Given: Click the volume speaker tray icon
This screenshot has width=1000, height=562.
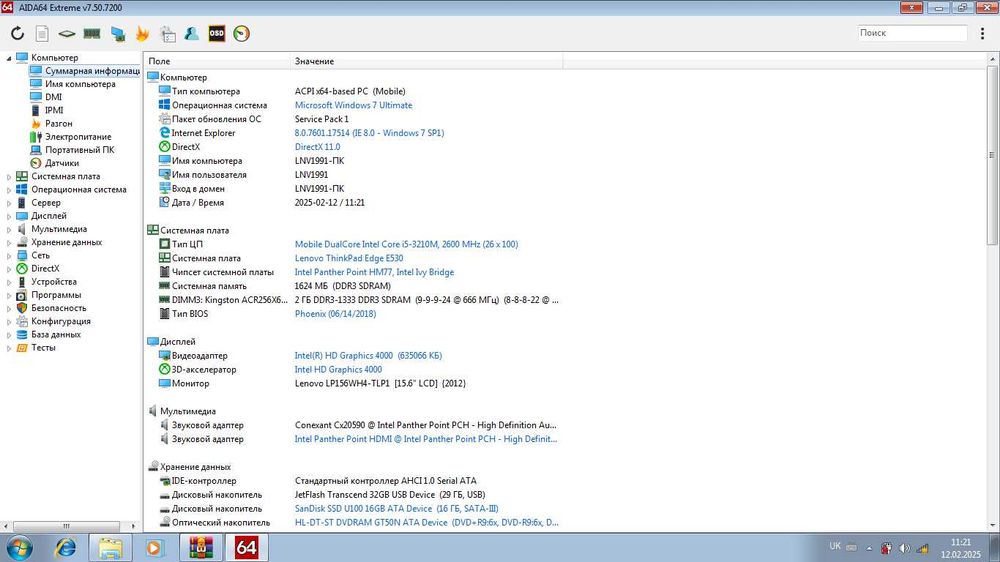Looking at the screenshot, I should point(904,548).
